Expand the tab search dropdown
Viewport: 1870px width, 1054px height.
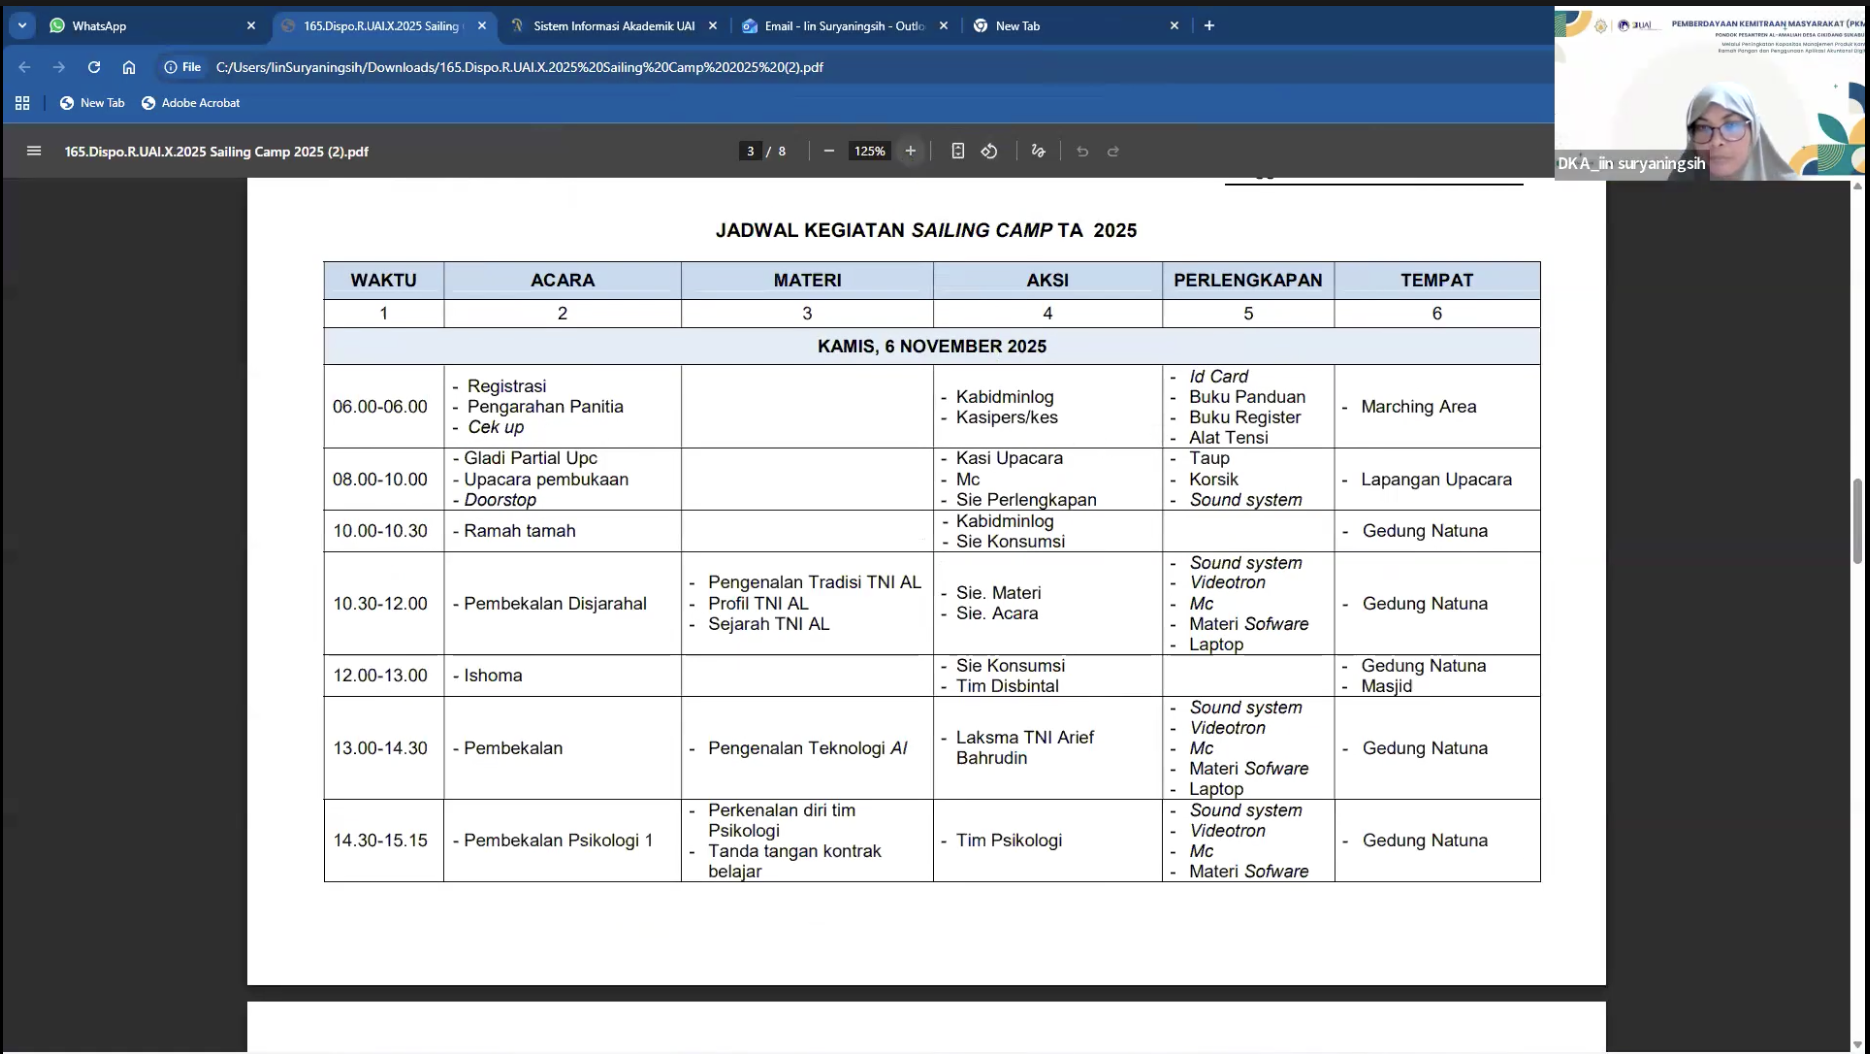(22, 26)
